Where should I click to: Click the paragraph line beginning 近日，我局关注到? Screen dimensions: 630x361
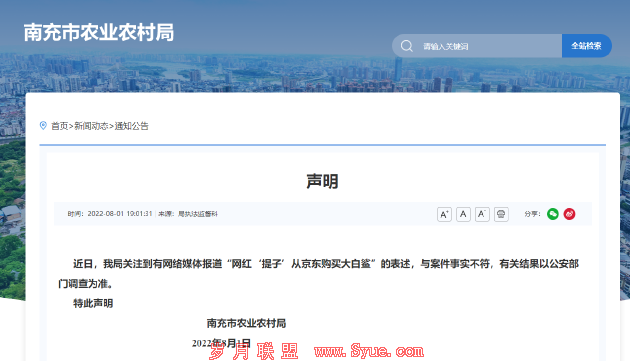[326, 264]
